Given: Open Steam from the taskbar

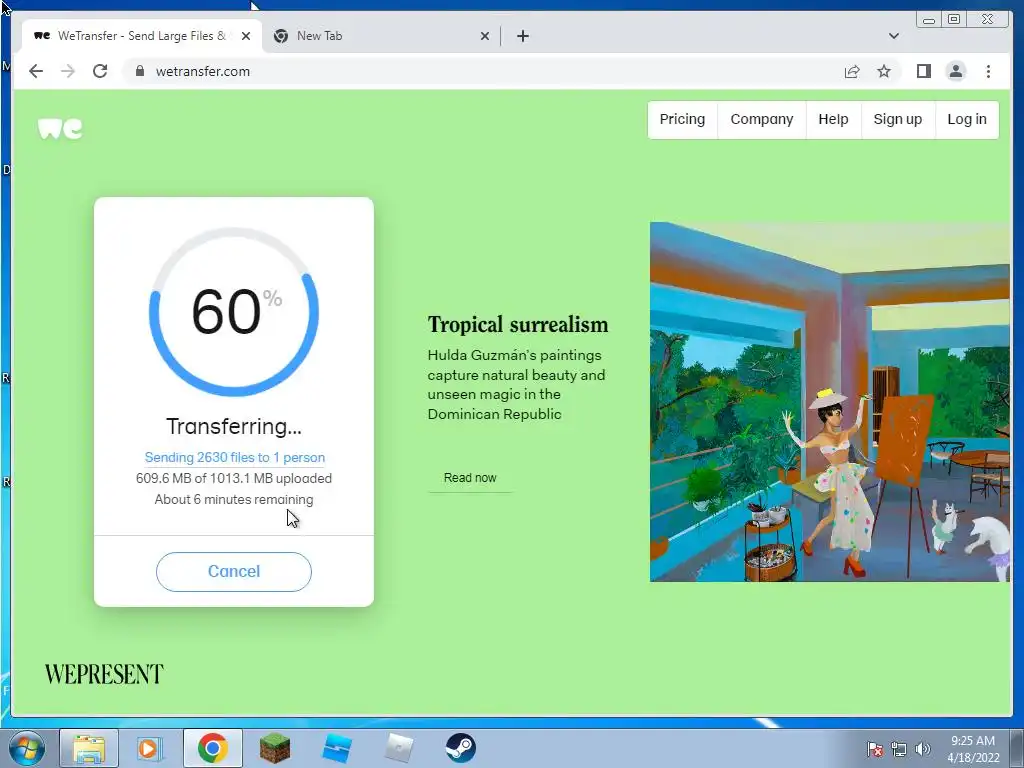Looking at the screenshot, I should (x=460, y=748).
